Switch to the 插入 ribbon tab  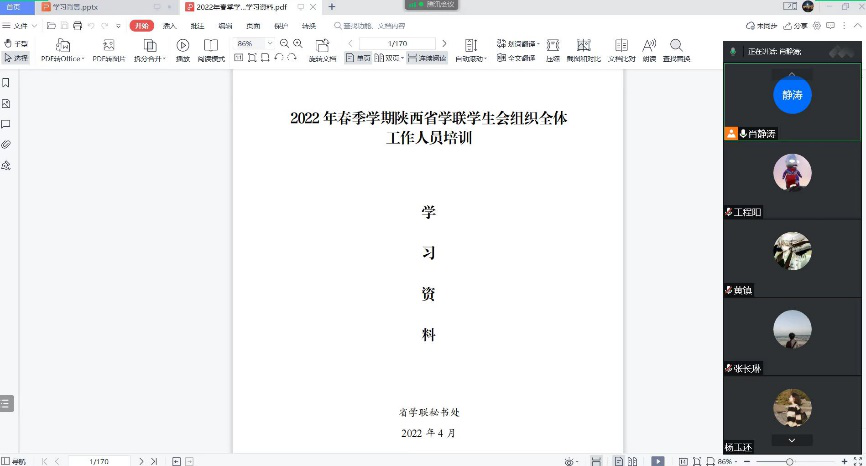pyautogui.click(x=170, y=25)
